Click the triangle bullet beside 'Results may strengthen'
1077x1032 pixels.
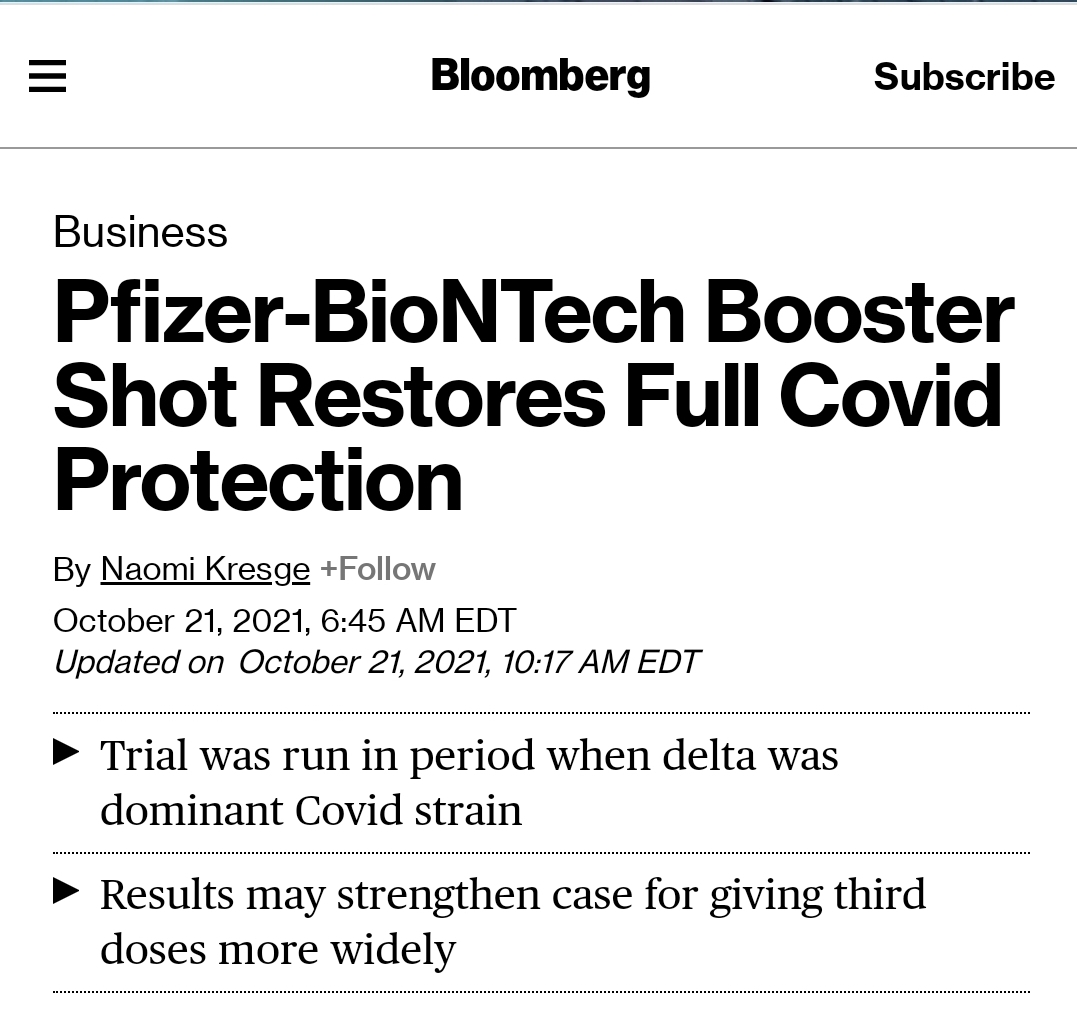click(66, 891)
